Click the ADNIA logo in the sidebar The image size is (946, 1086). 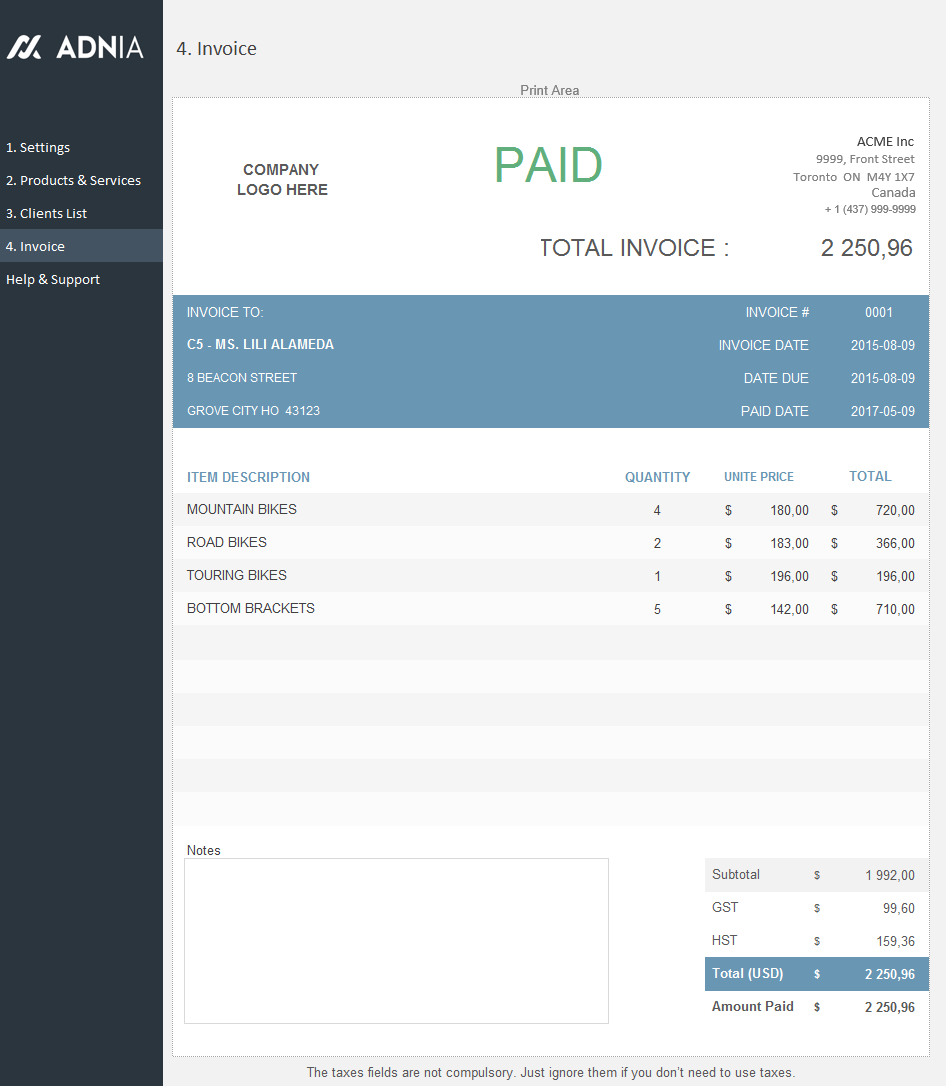76,47
